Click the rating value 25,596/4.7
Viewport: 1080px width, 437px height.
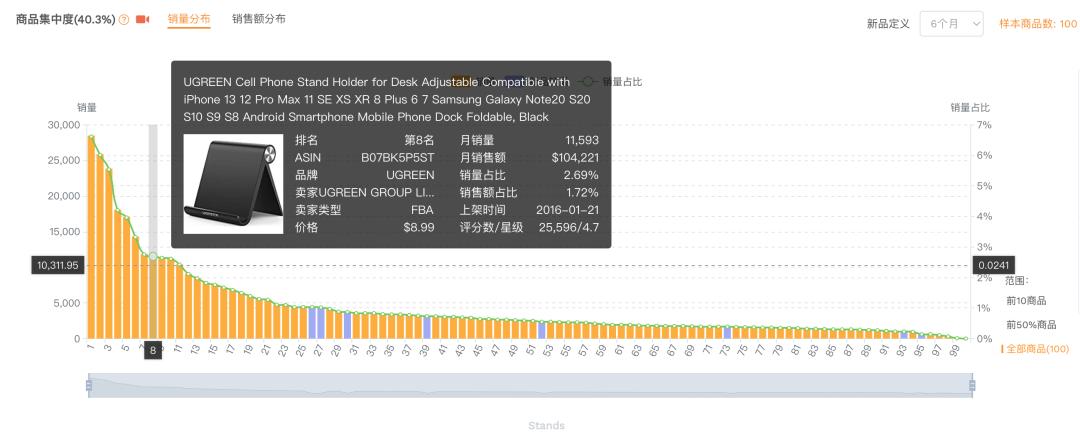568,227
